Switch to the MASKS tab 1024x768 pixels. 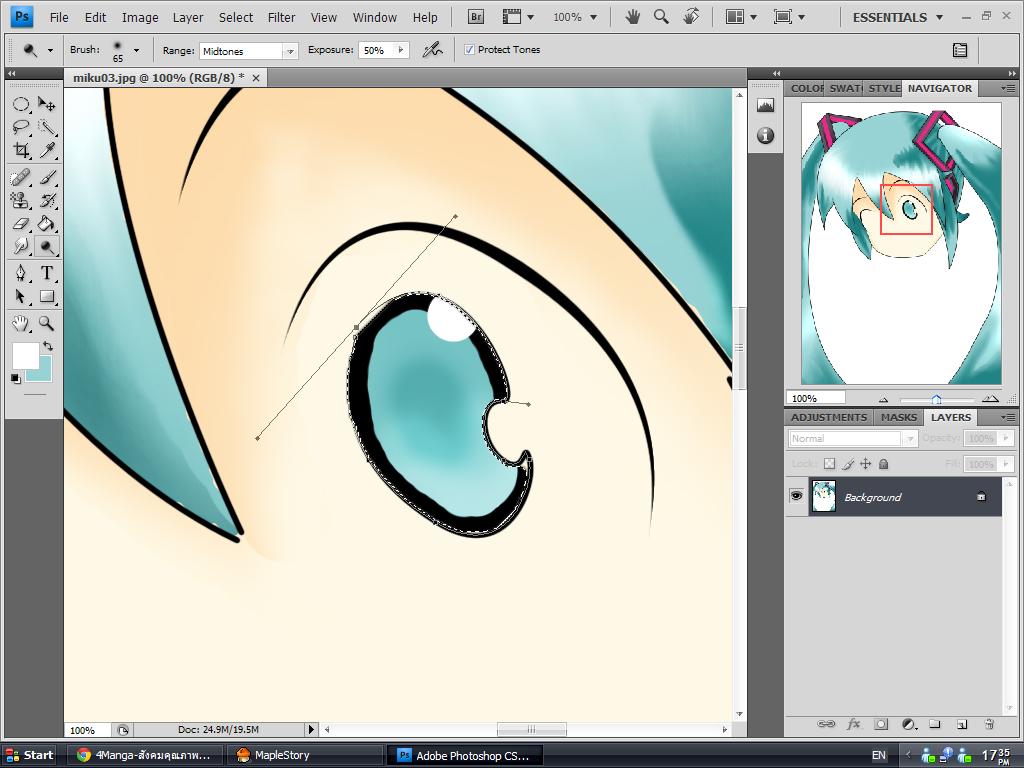899,417
